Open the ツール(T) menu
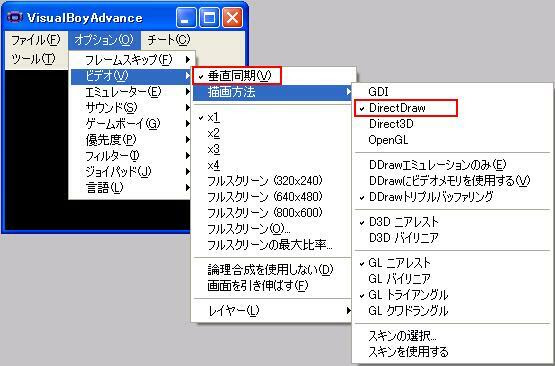The image size is (555, 366). [33, 59]
